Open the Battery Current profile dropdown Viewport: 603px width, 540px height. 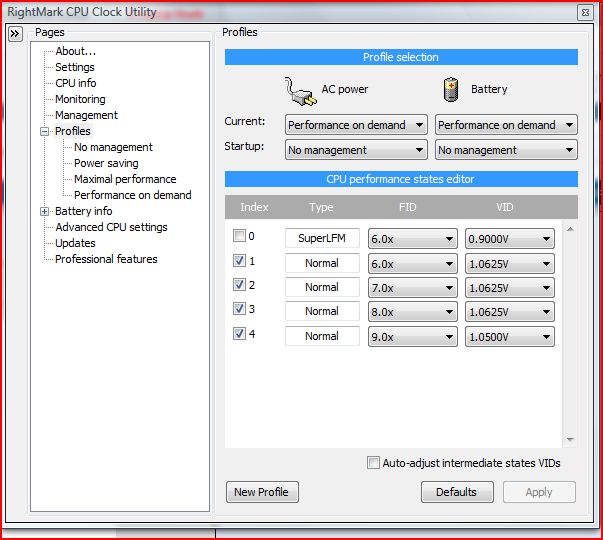click(506, 125)
